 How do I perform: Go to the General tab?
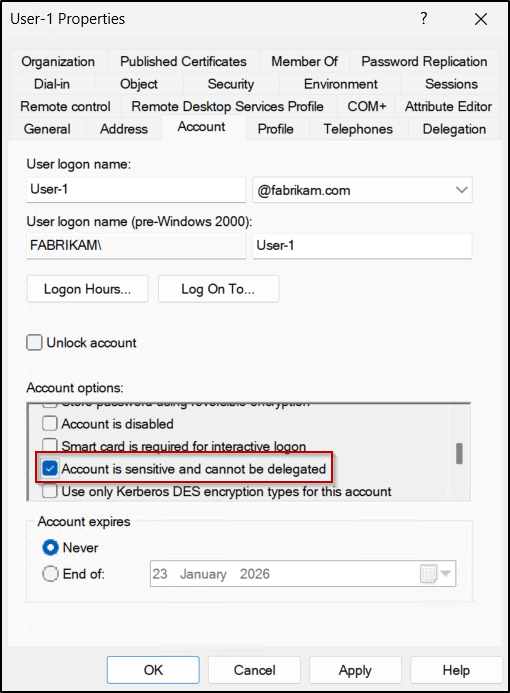coord(47,129)
